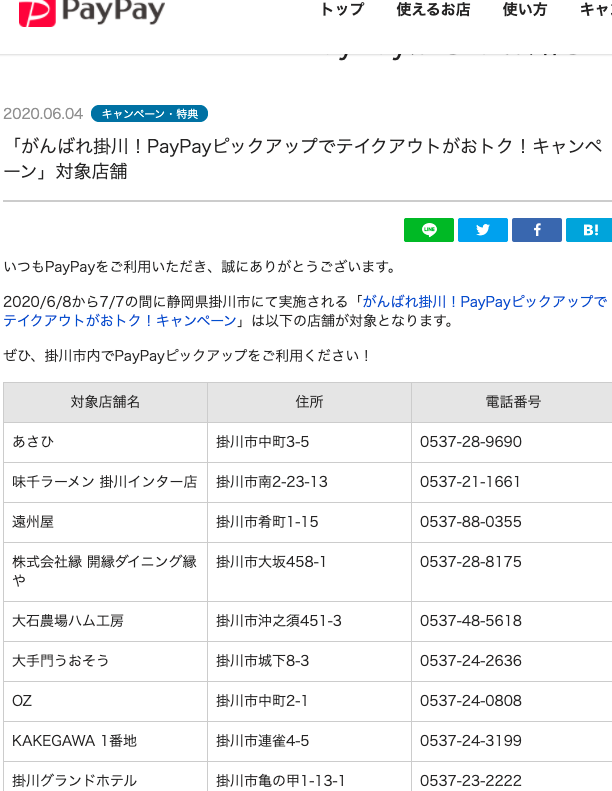Select phone number 0537-88-0355
This screenshot has height=791, width=612.
(471, 522)
